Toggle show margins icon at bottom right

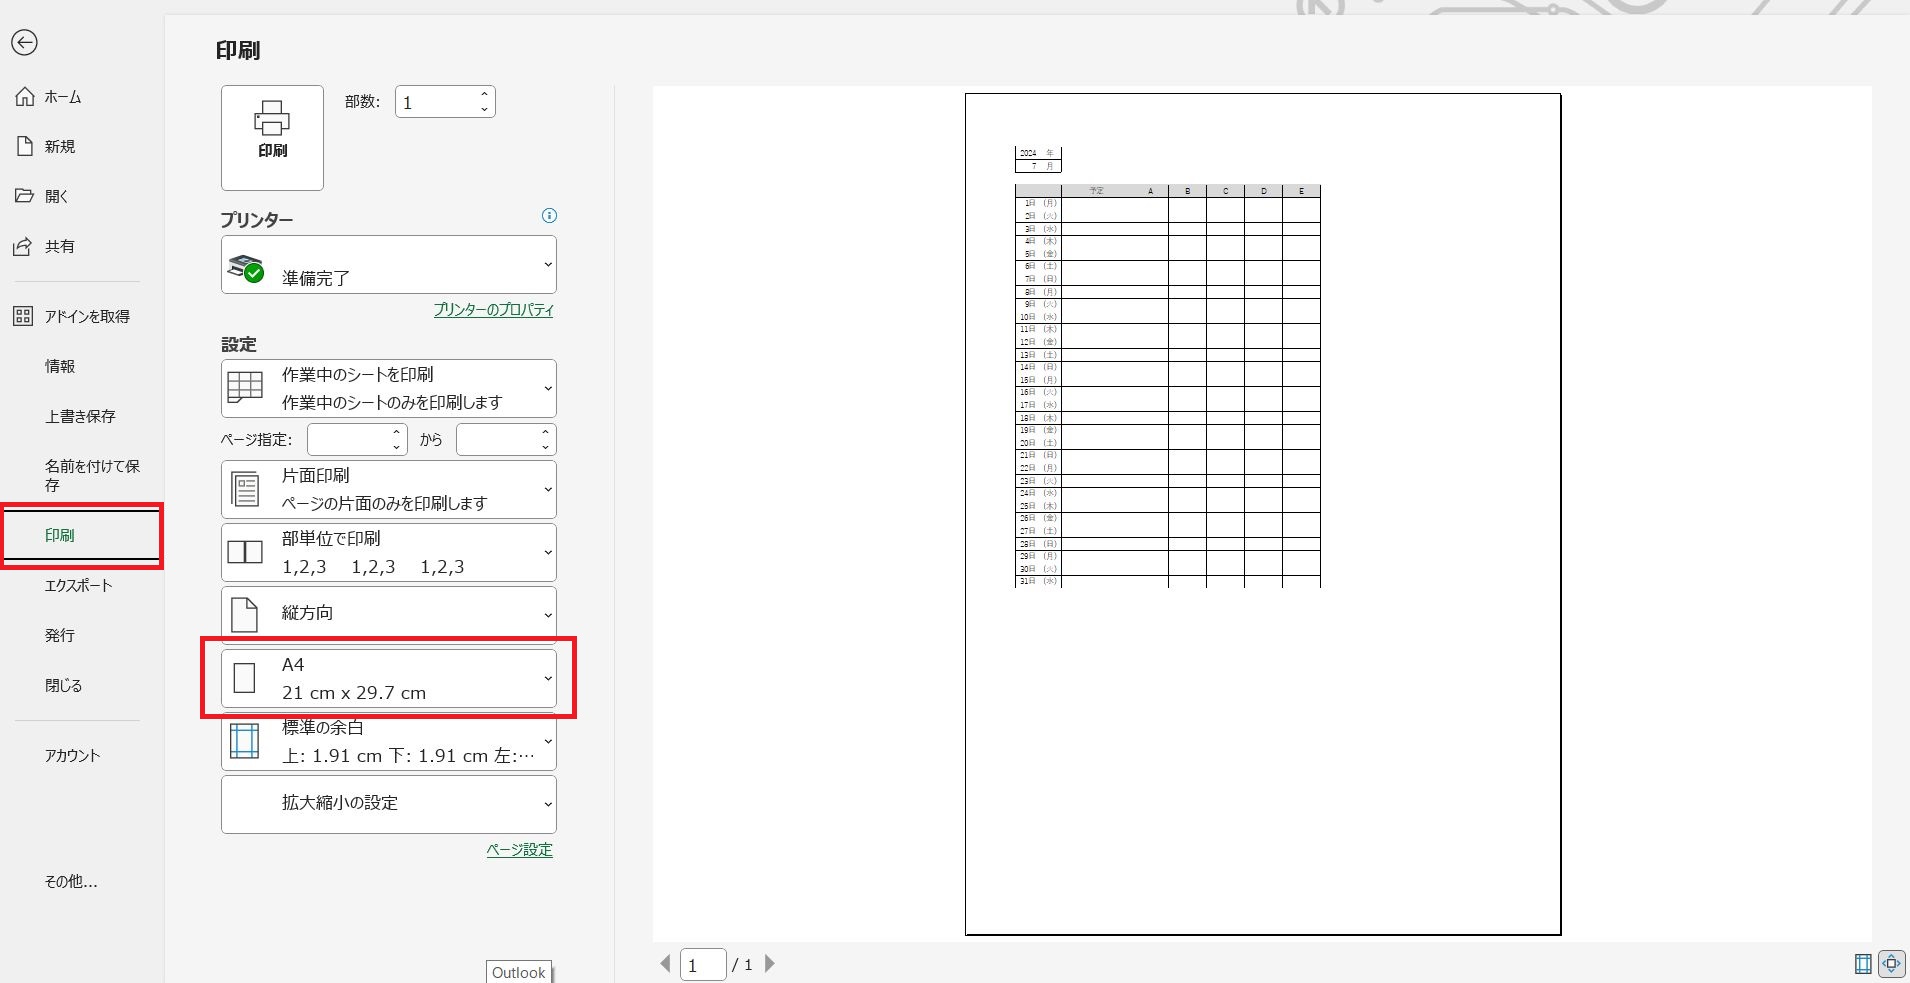pos(1863,964)
